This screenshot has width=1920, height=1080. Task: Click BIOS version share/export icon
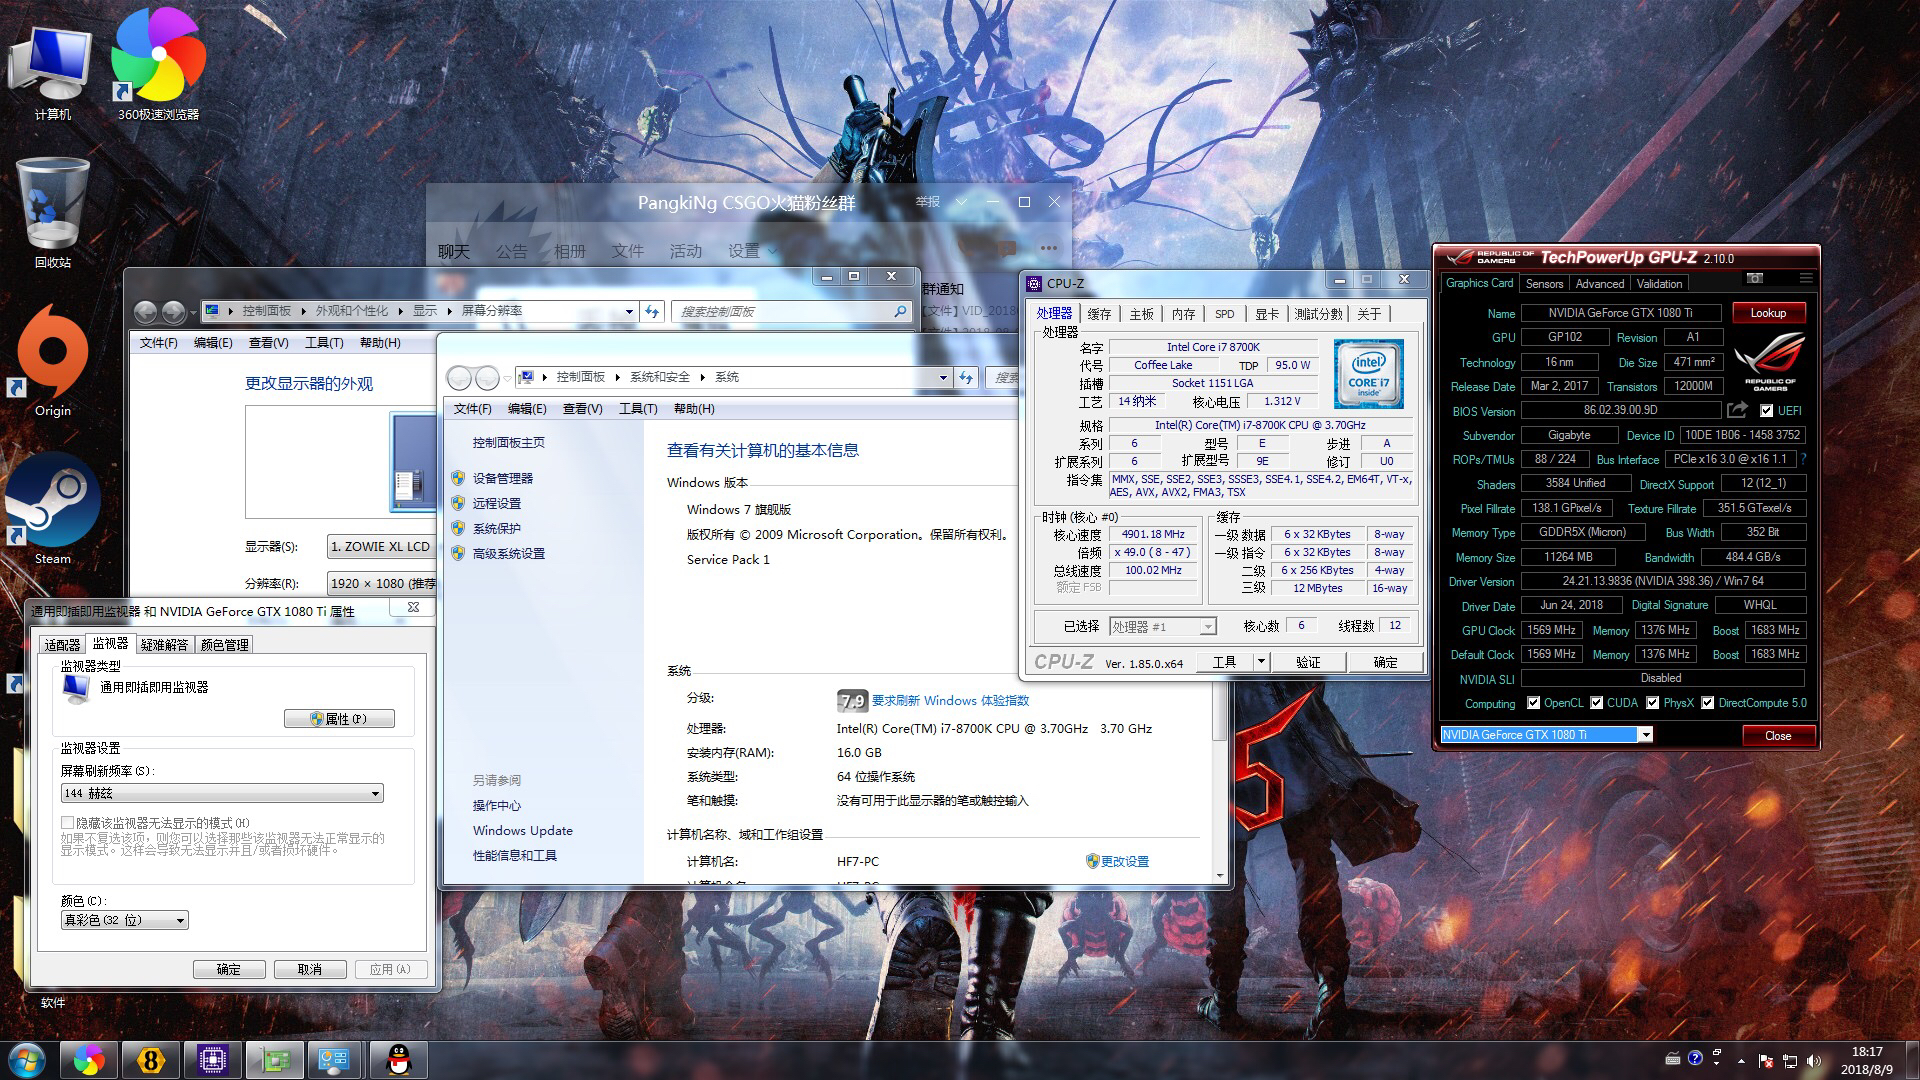pyautogui.click(x=1737, y=410)
